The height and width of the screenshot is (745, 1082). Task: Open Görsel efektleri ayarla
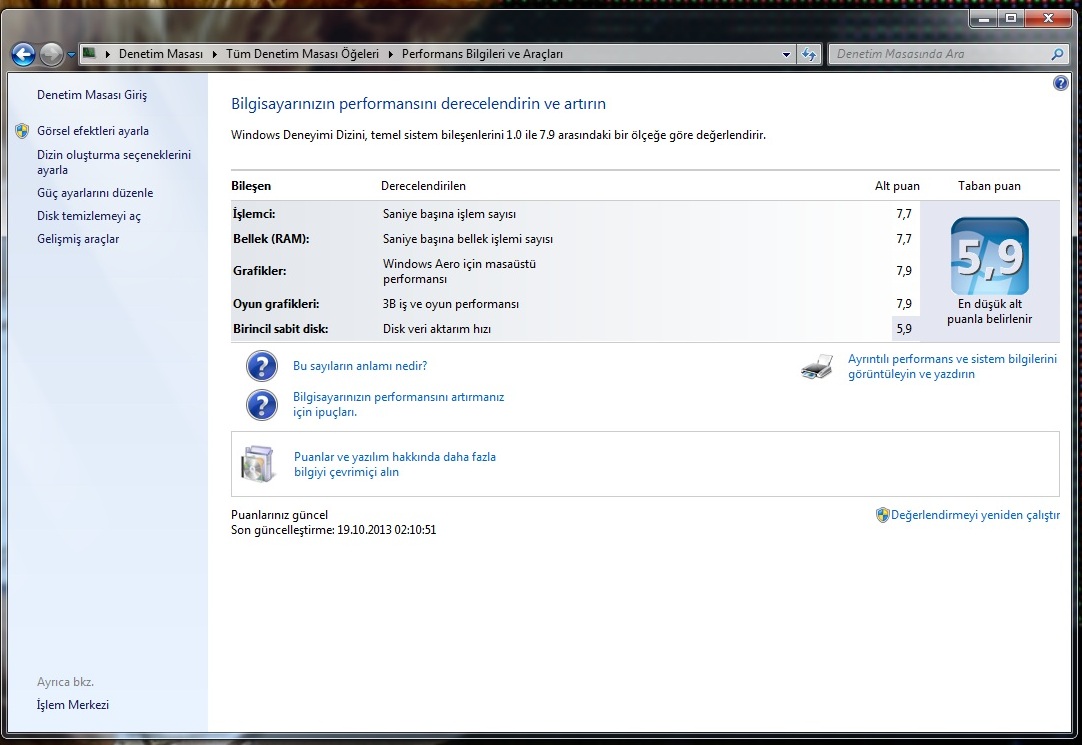(x=92, y=130)
